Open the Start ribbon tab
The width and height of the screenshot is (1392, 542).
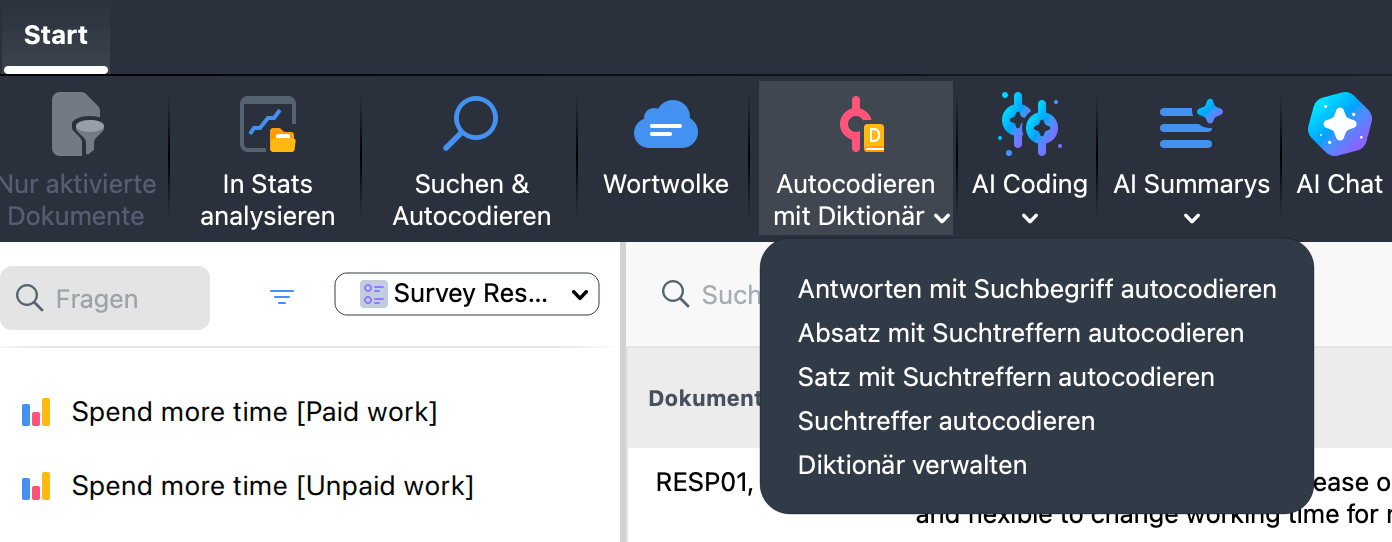[x=56, y=35]
